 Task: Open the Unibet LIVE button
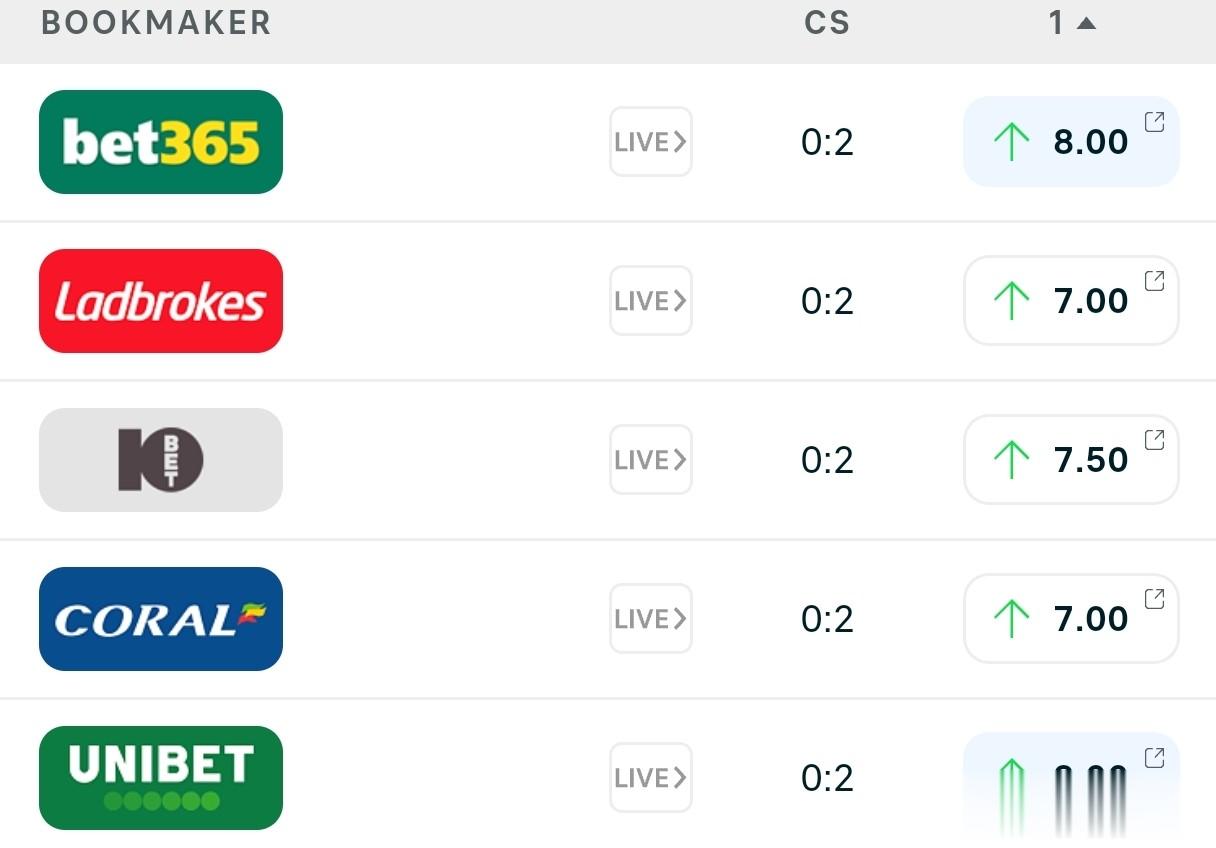(650, 778)
